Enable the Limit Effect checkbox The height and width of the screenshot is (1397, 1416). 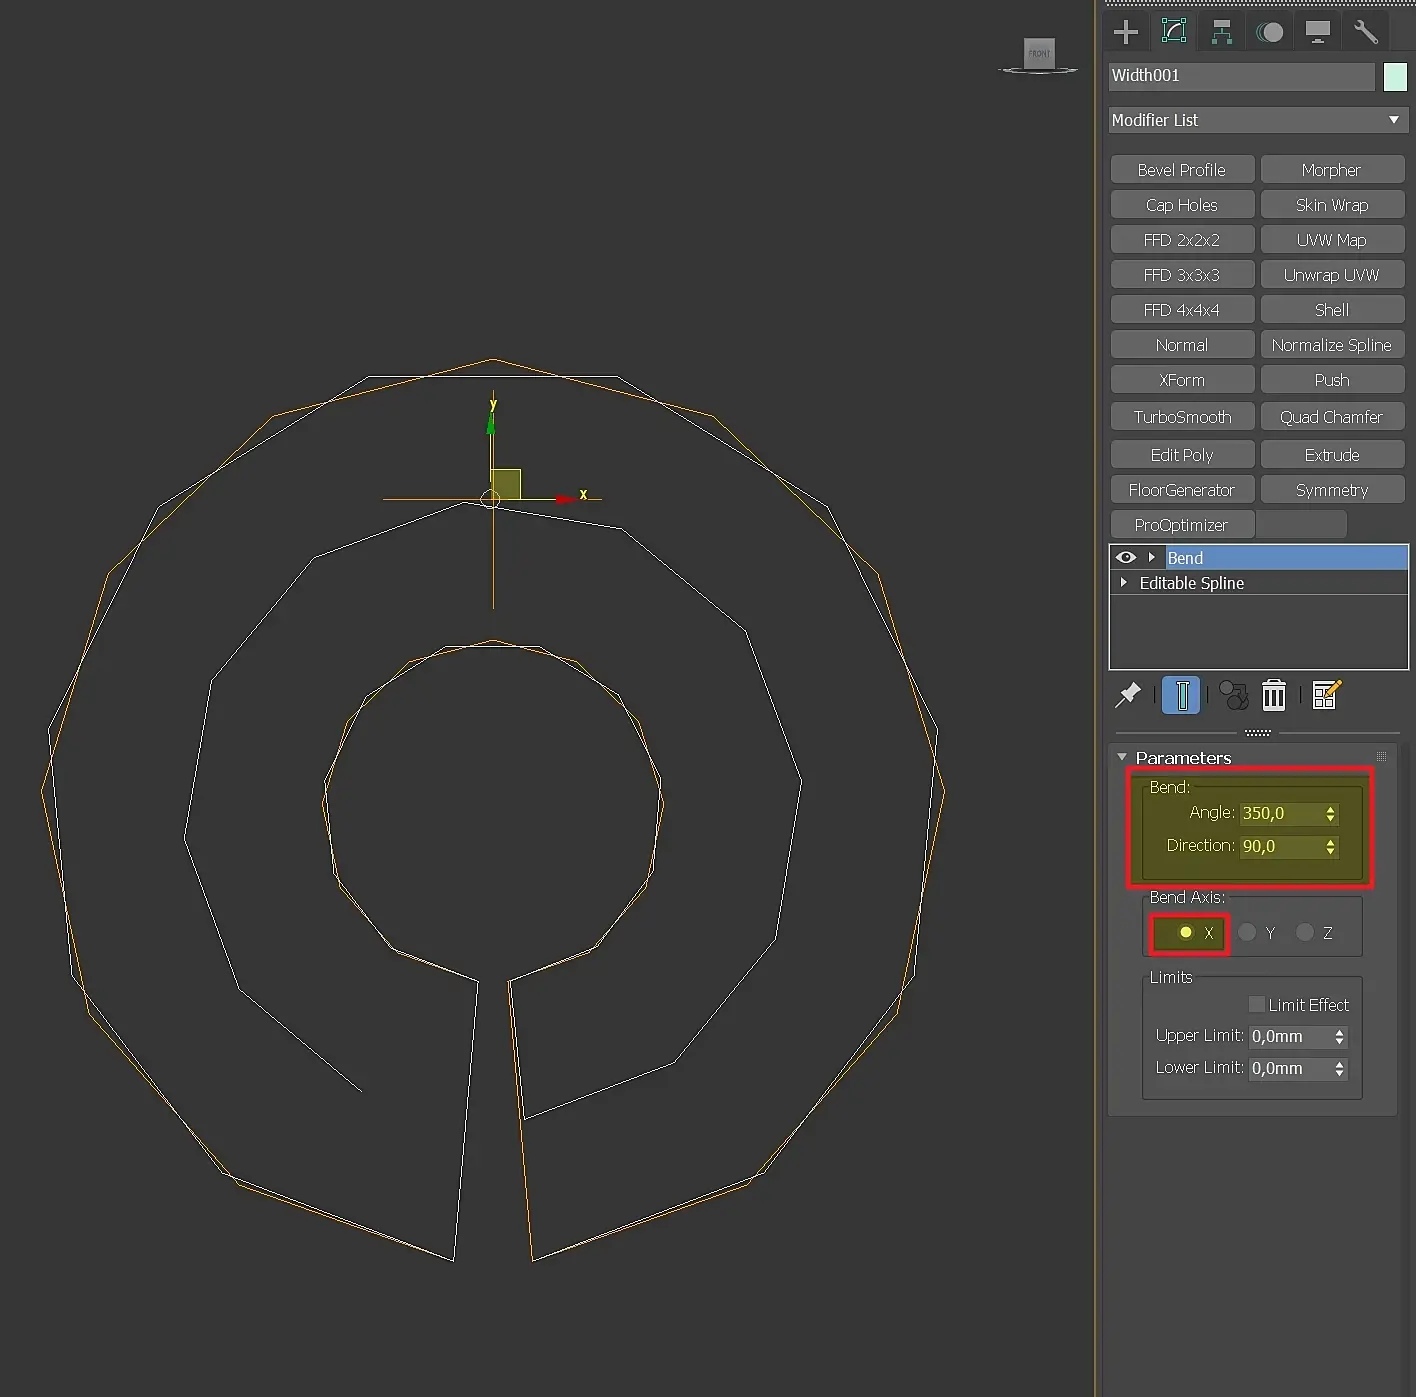(x=1257, y=1004)
